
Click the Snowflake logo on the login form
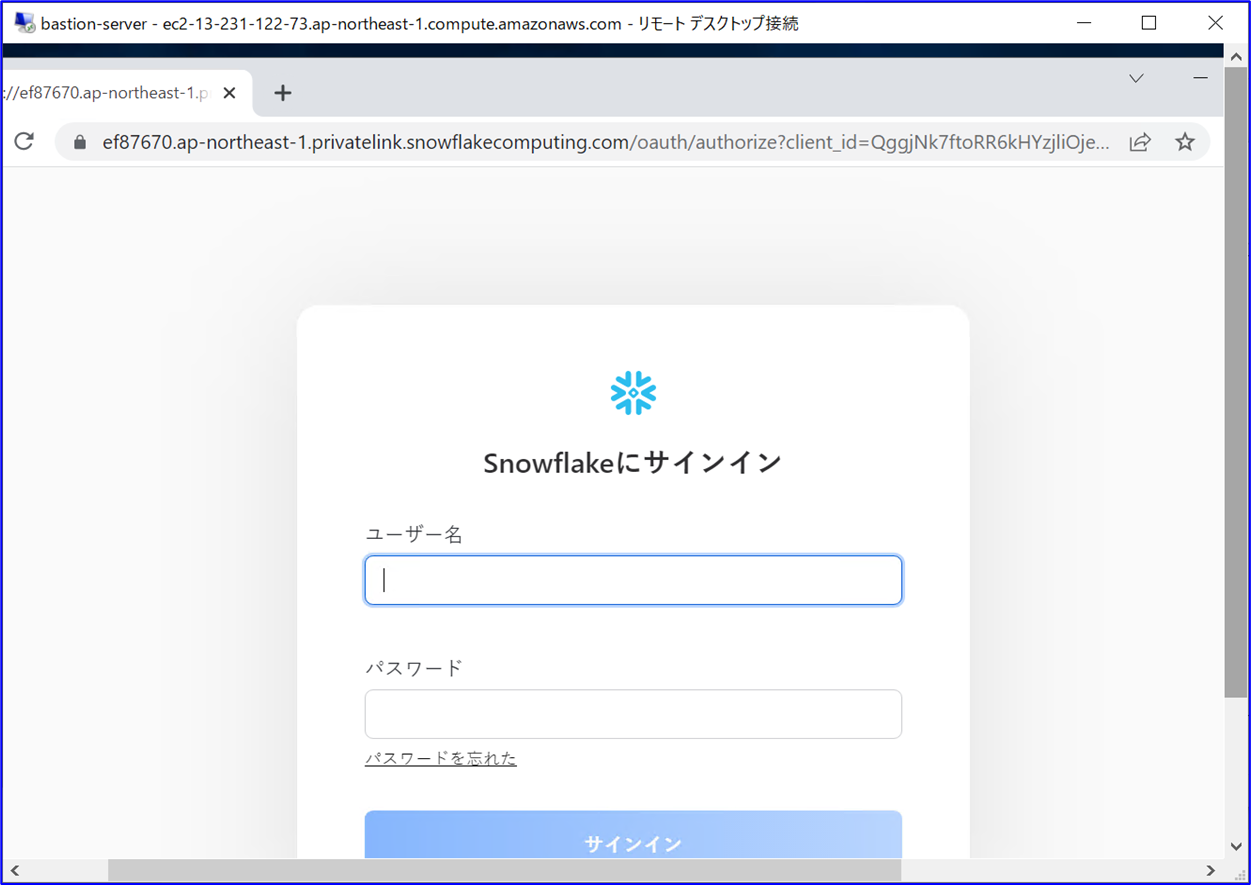tap(632, 392)
